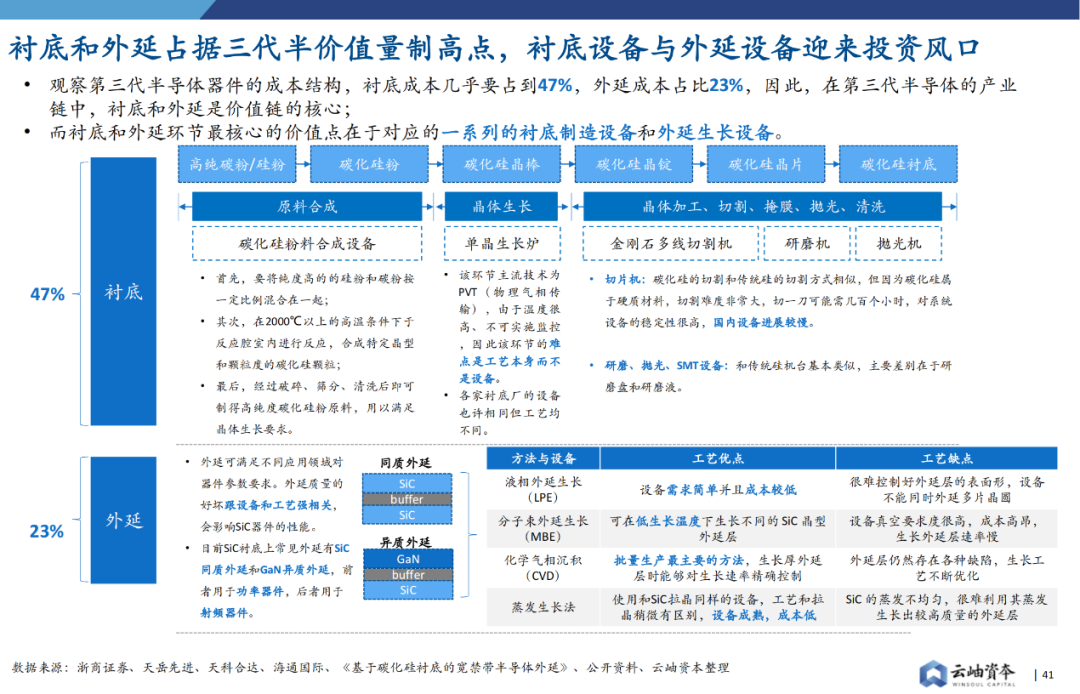The image size is (1080, 694).
Task: Select the 碳化硅粉料合成设备 dashed box
Action: pyautogui.click(x=307, y=243)
